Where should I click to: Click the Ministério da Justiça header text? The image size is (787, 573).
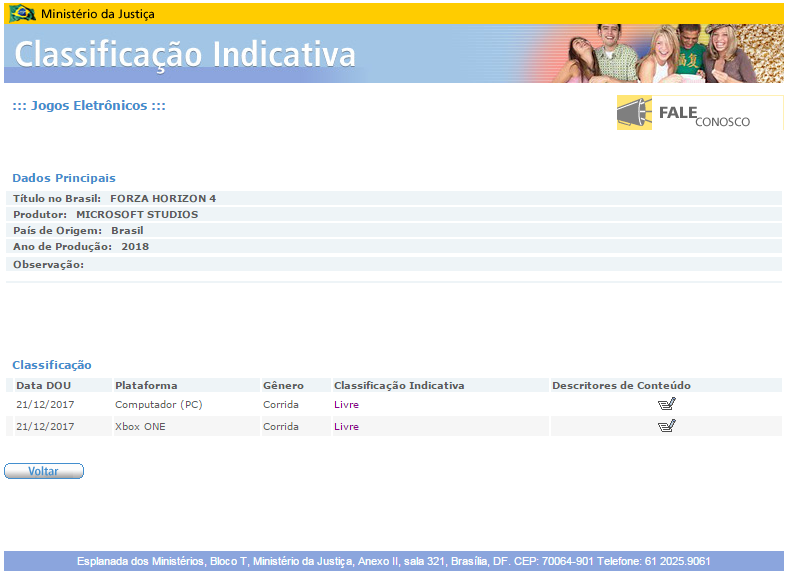click(97, 14)
